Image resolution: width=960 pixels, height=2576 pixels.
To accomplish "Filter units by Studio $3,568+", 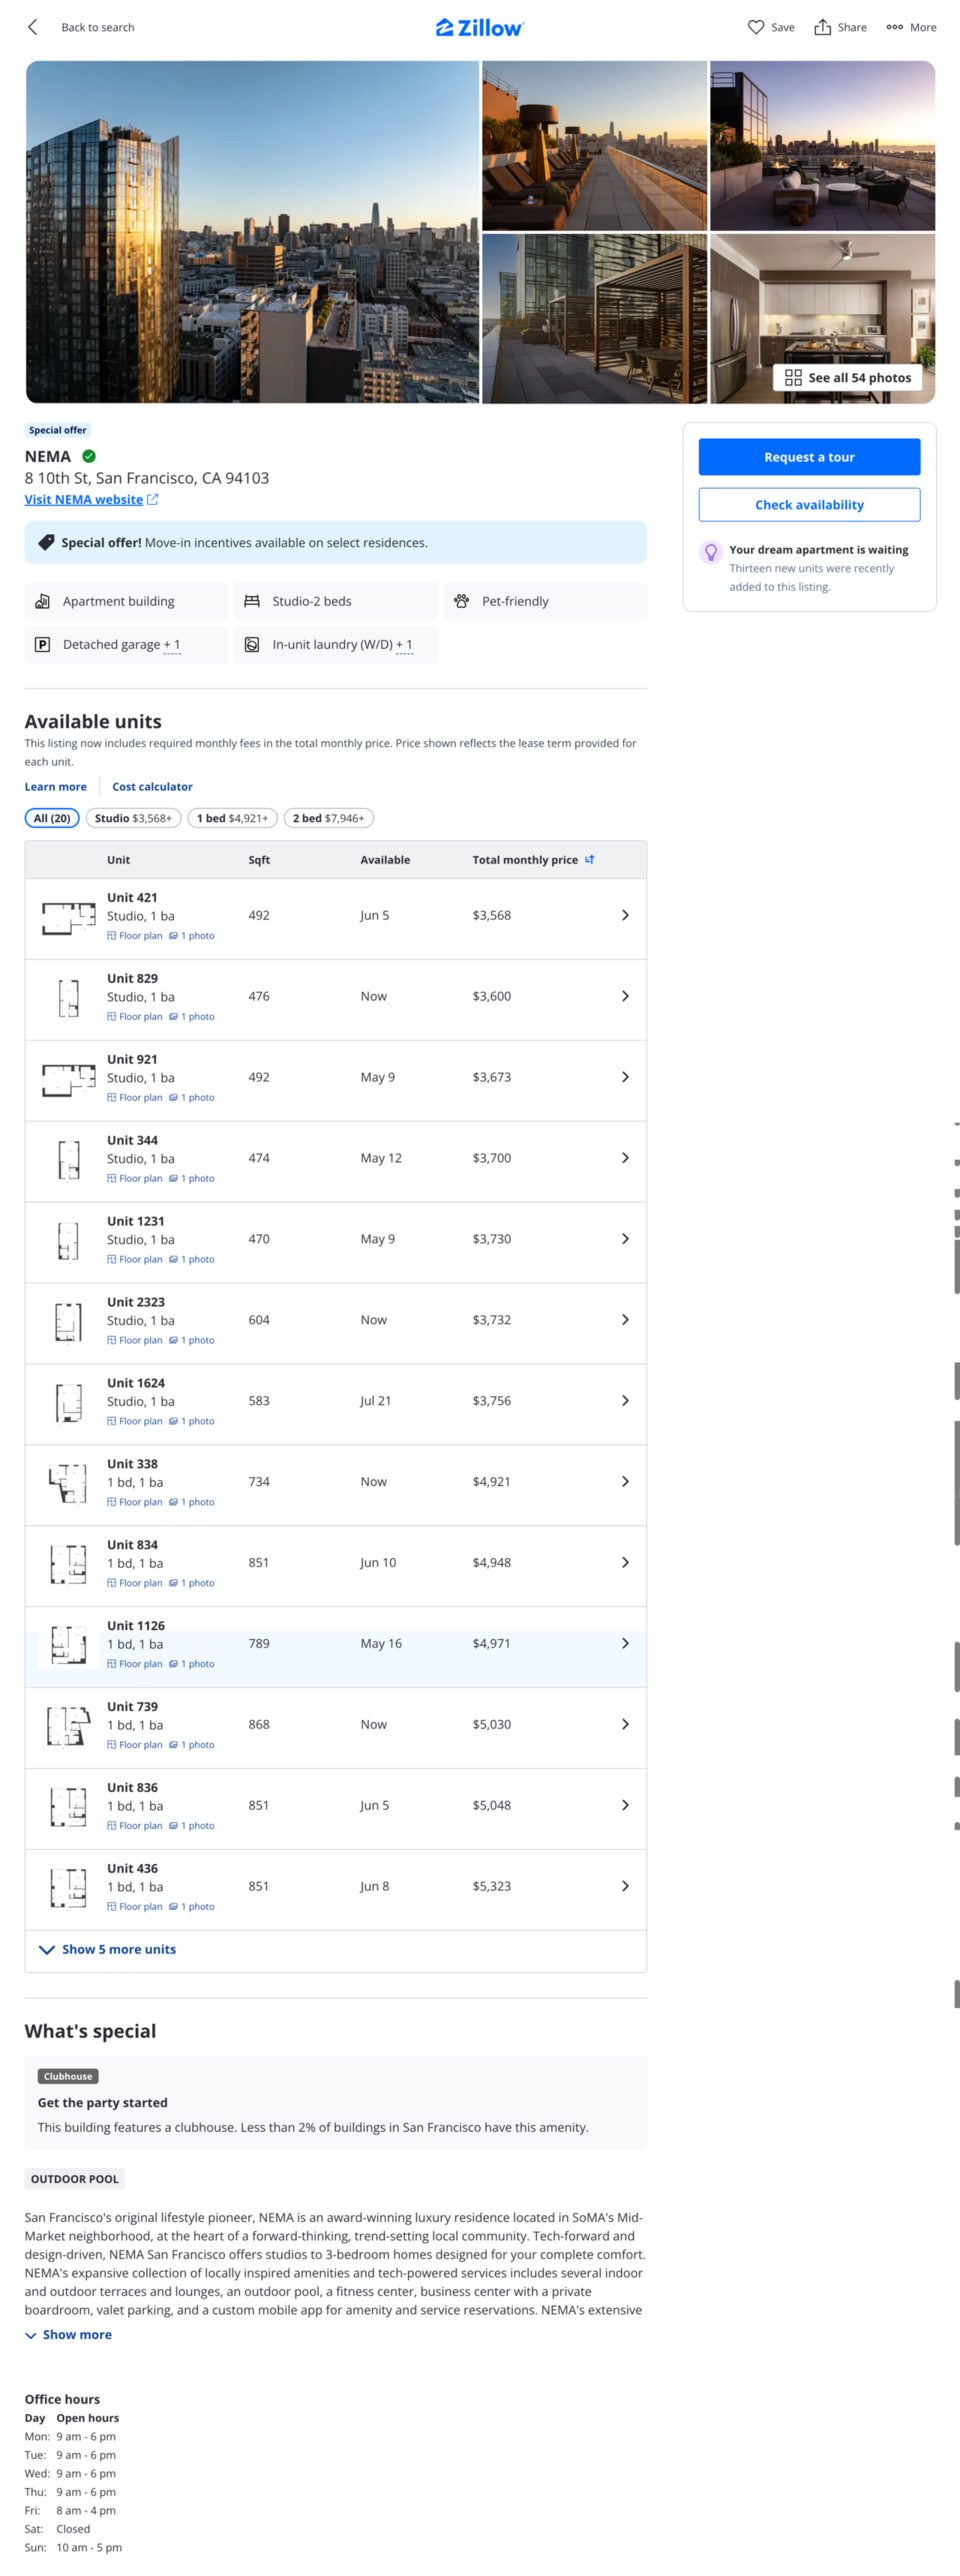I will click(x=133, y=818).
